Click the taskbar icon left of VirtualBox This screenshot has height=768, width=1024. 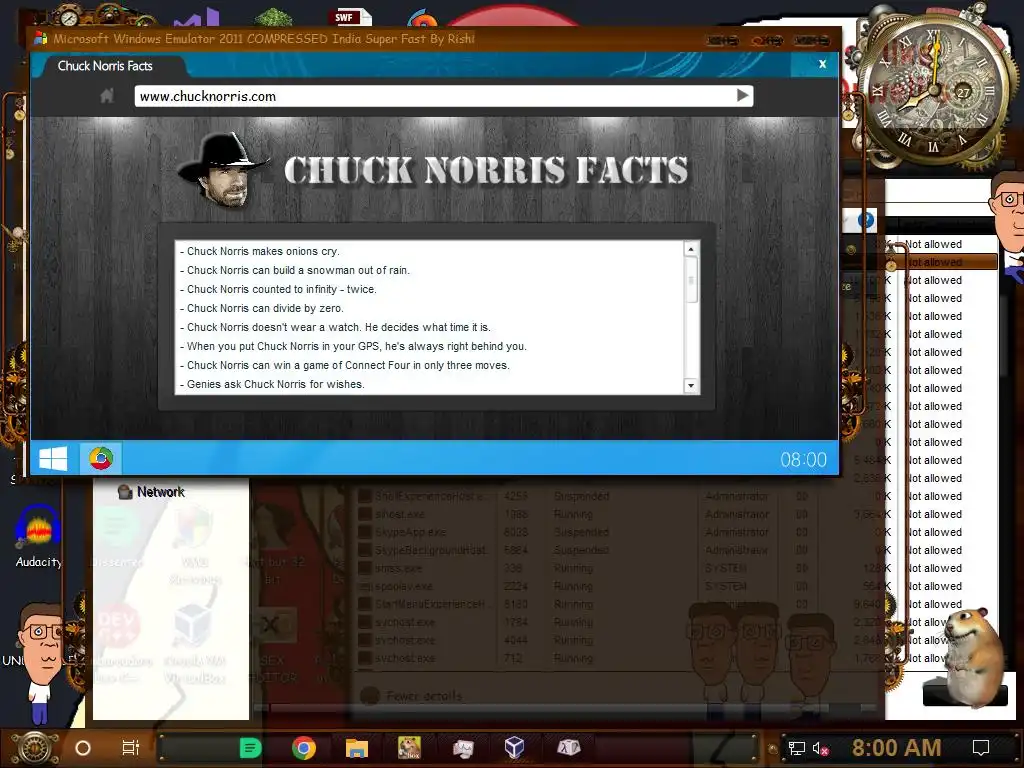tap(463, 748)
